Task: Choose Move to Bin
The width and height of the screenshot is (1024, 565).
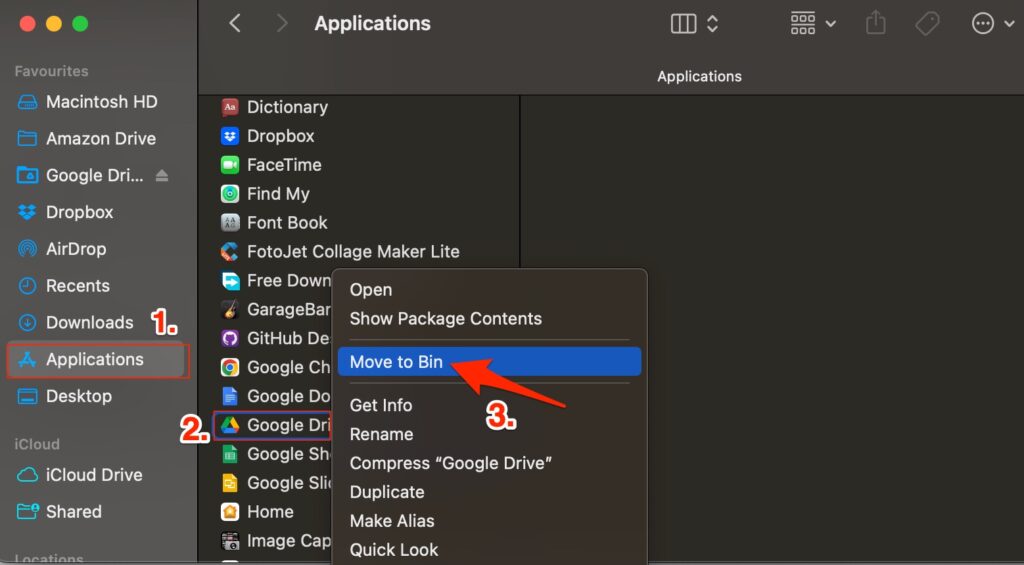Action: click(x=490, y=362)
